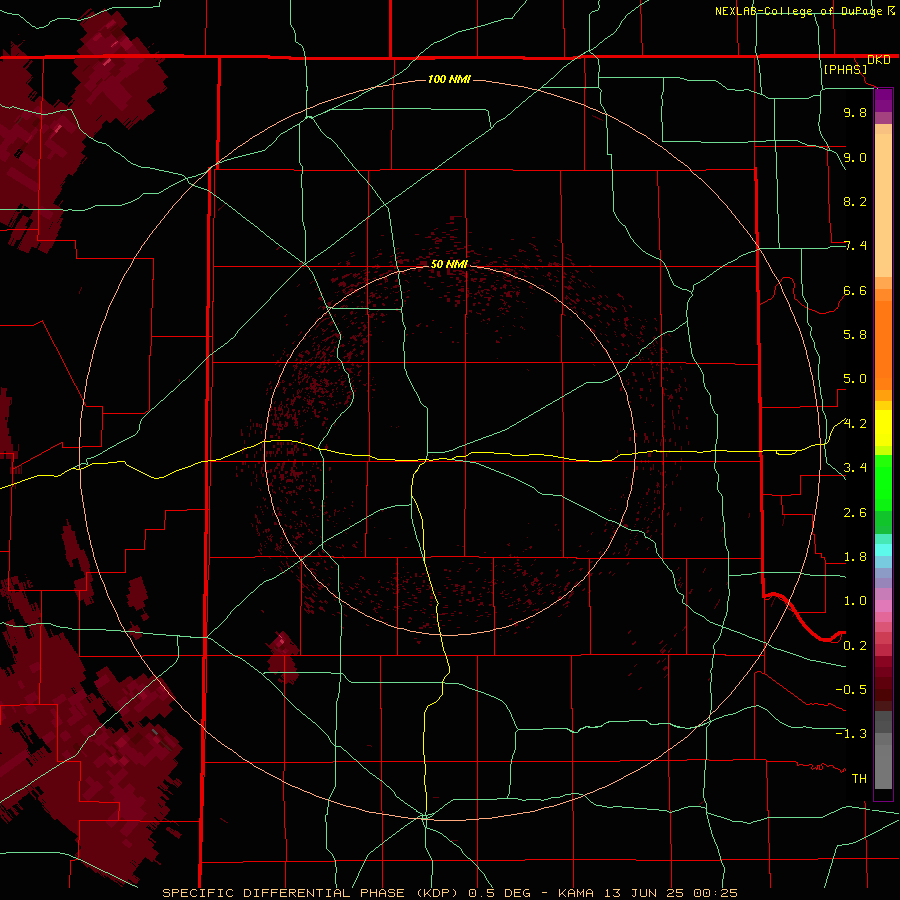Click the NEXLAB-College of DuPage credit text
Screen dimensions: 900x900
coord(799,11)
